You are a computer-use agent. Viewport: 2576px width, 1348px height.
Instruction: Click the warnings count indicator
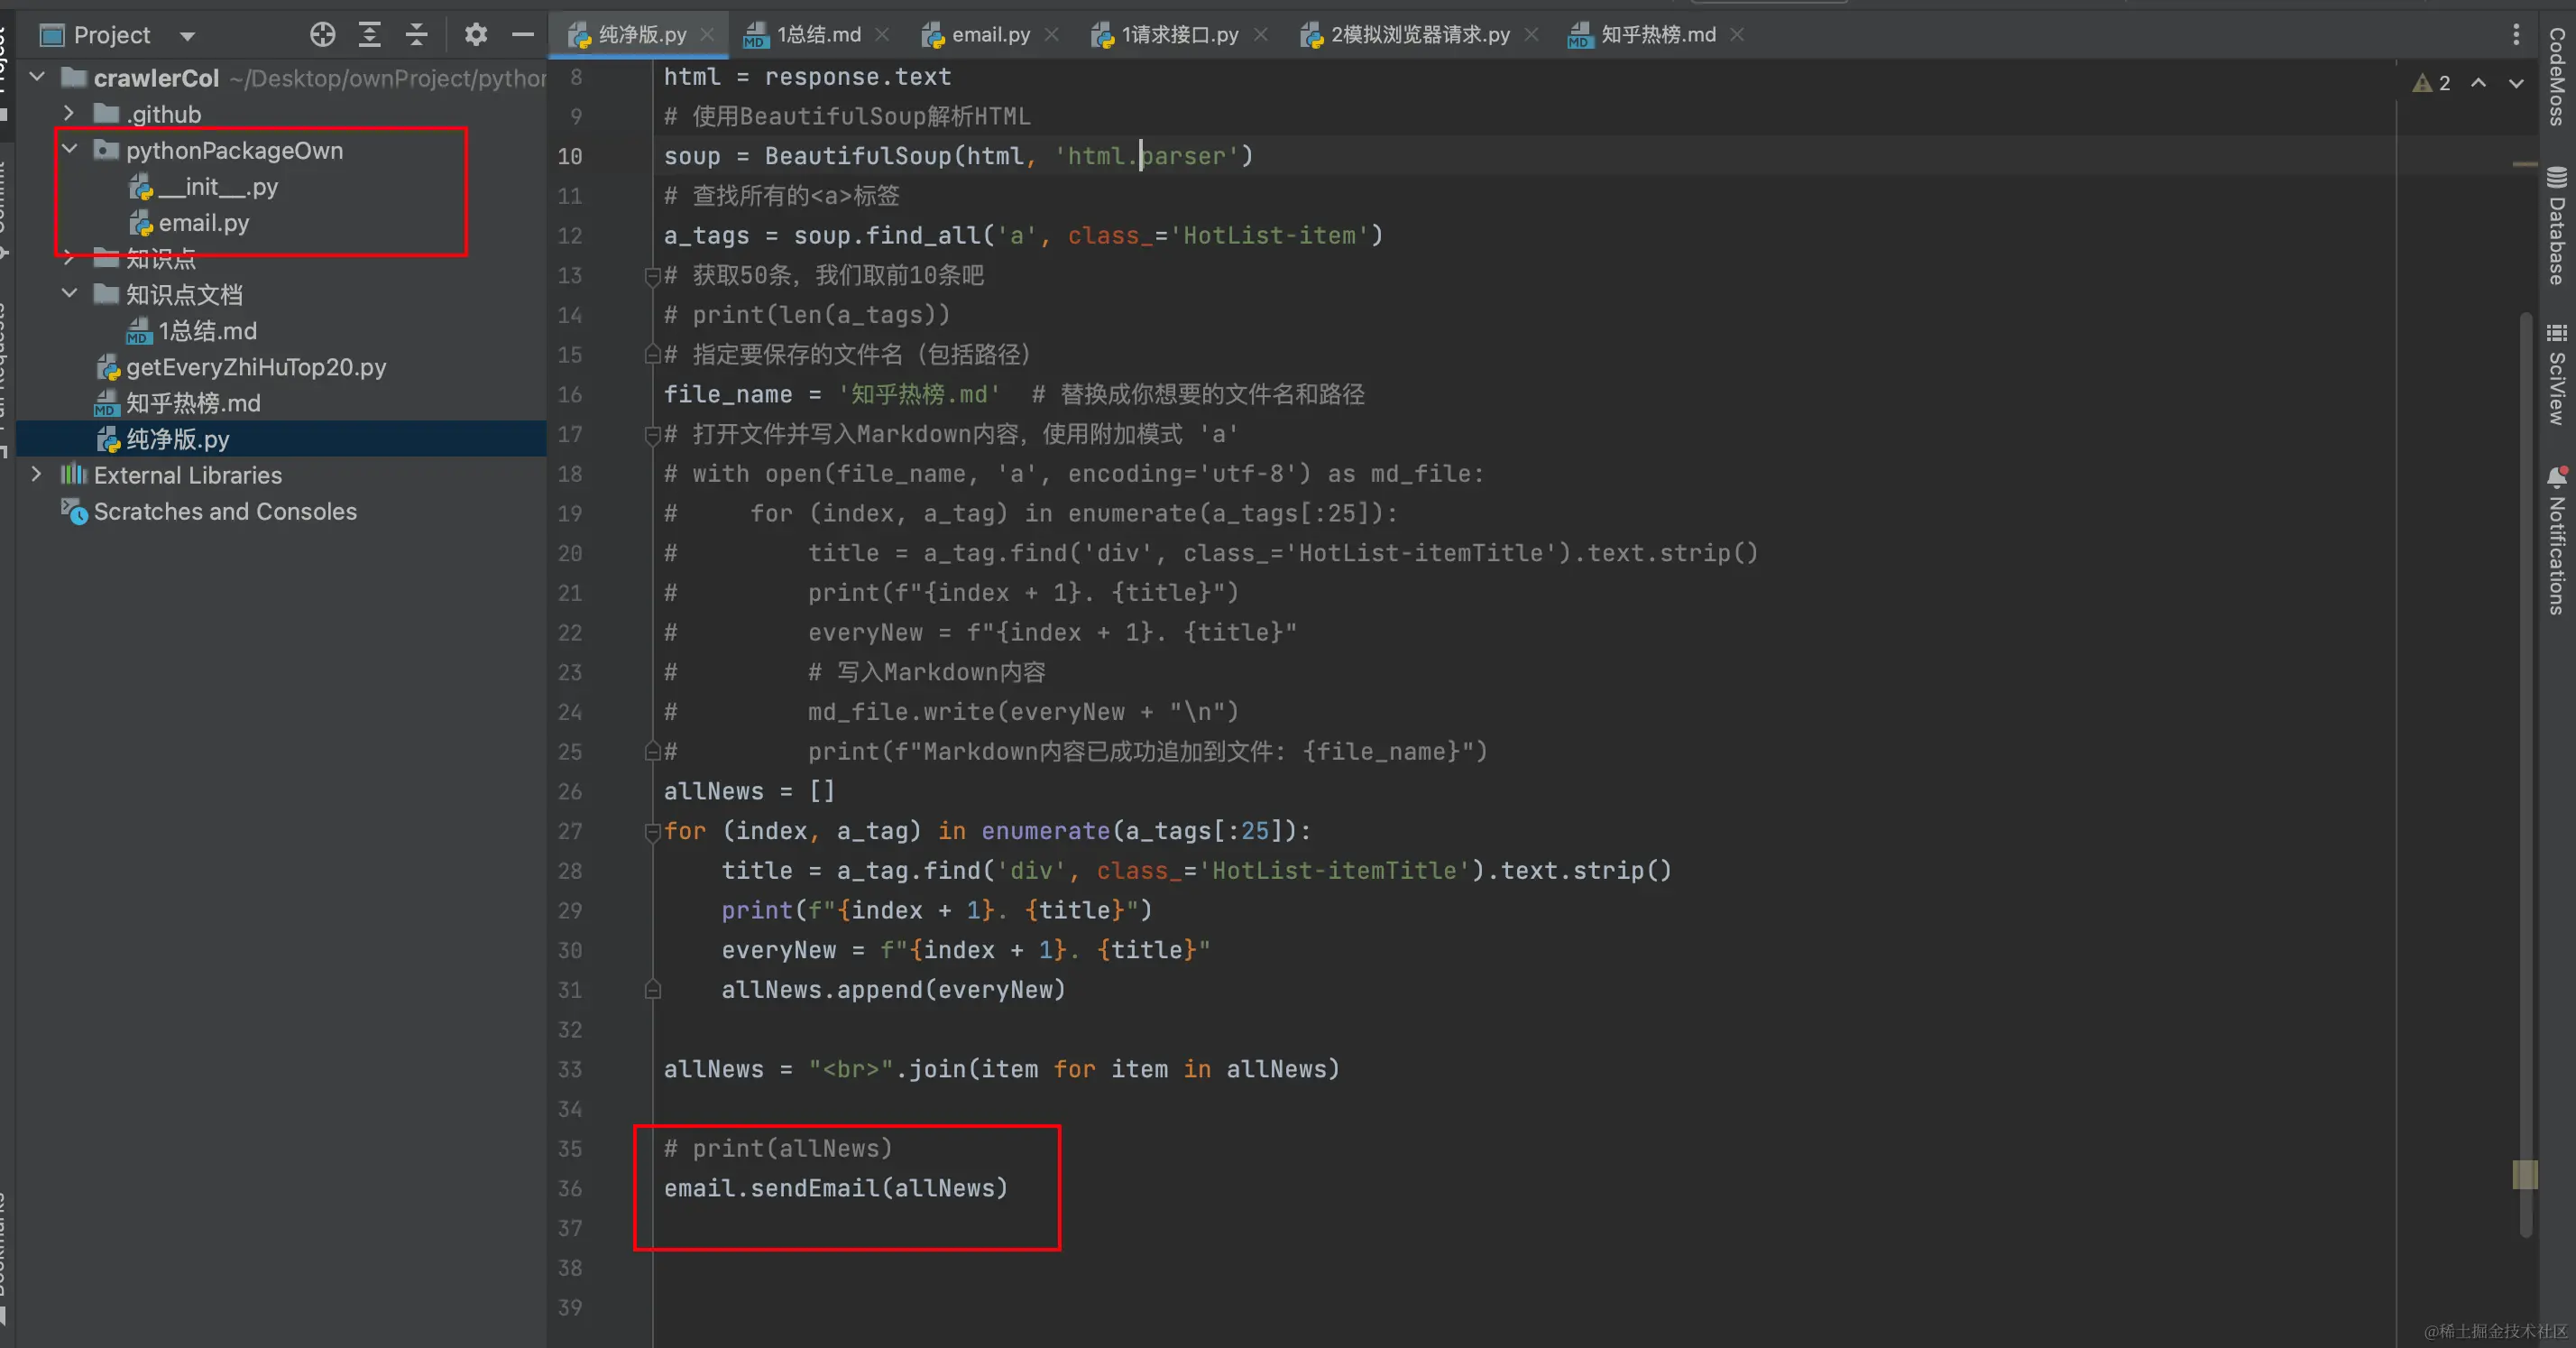point(2432,83)
